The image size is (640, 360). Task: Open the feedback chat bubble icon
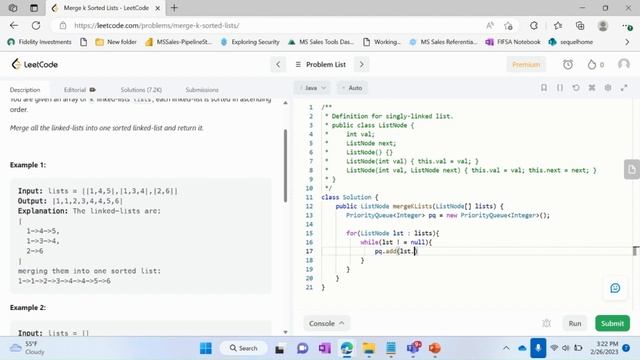pyautogui.click(x=615, y=288)
